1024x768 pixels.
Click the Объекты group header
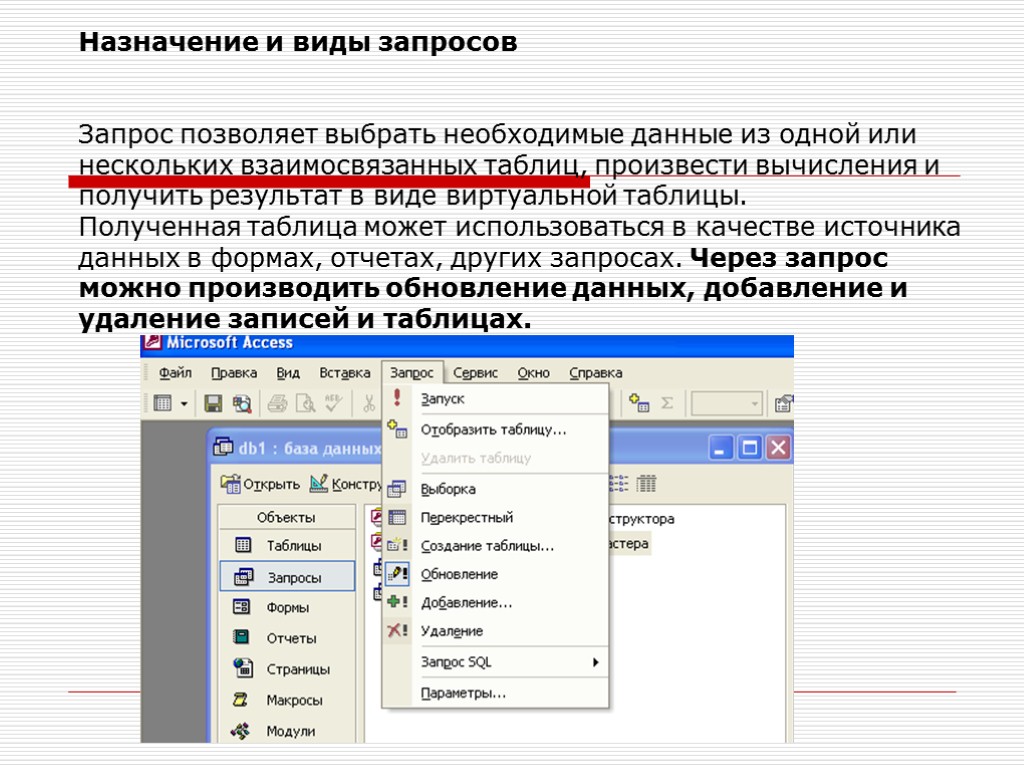286,517
